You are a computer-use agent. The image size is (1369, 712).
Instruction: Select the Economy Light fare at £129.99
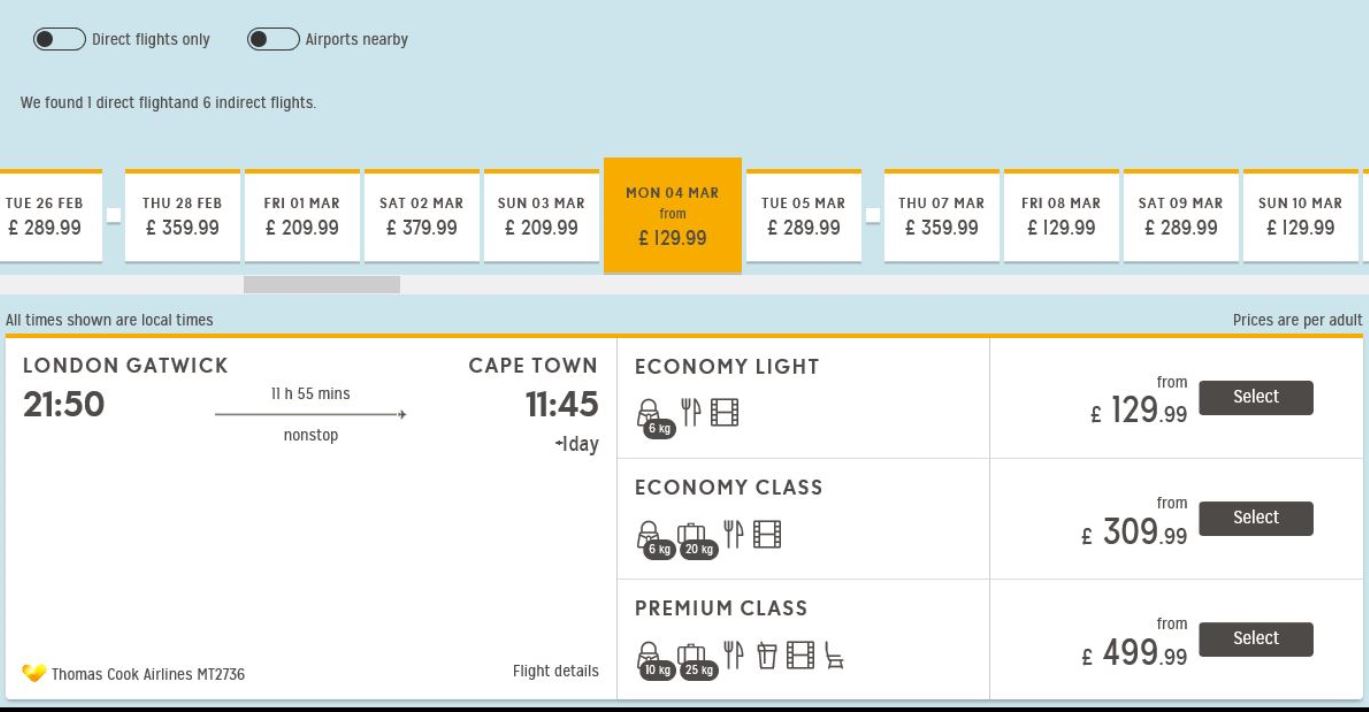pos(1255,397)
